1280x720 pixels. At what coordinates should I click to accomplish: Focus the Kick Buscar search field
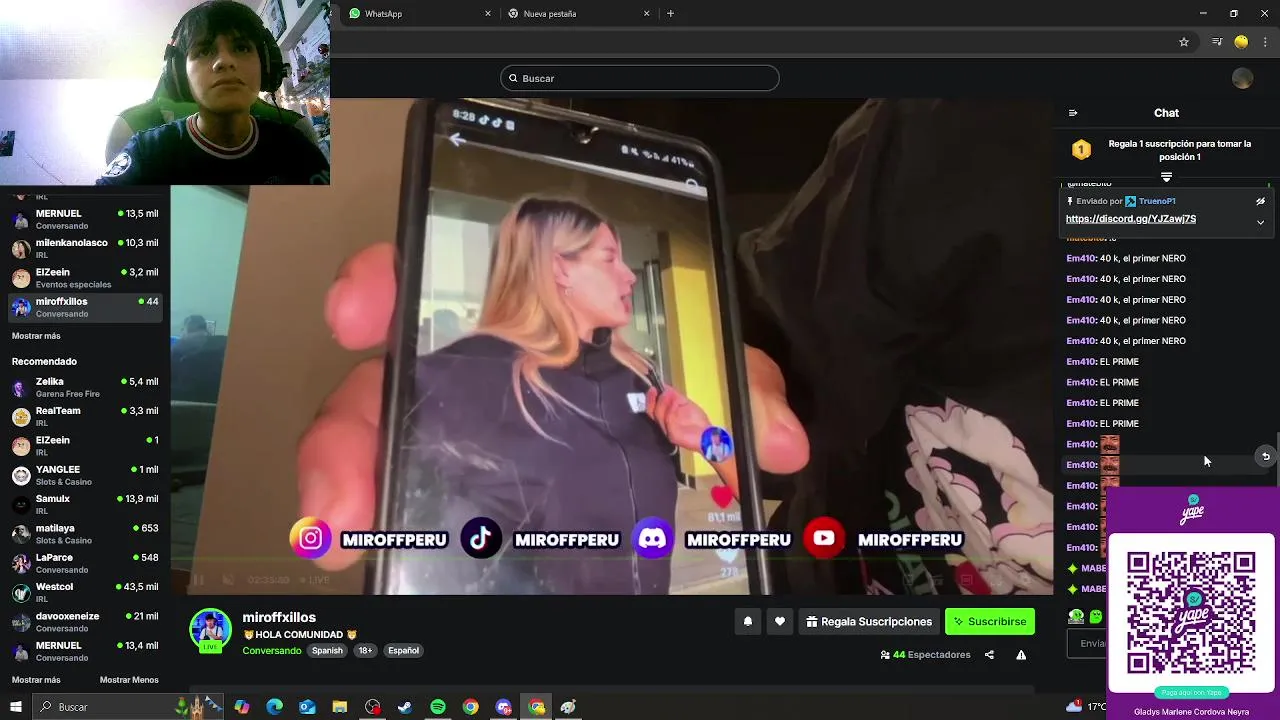pyautogui.click(x=640, y=78)
